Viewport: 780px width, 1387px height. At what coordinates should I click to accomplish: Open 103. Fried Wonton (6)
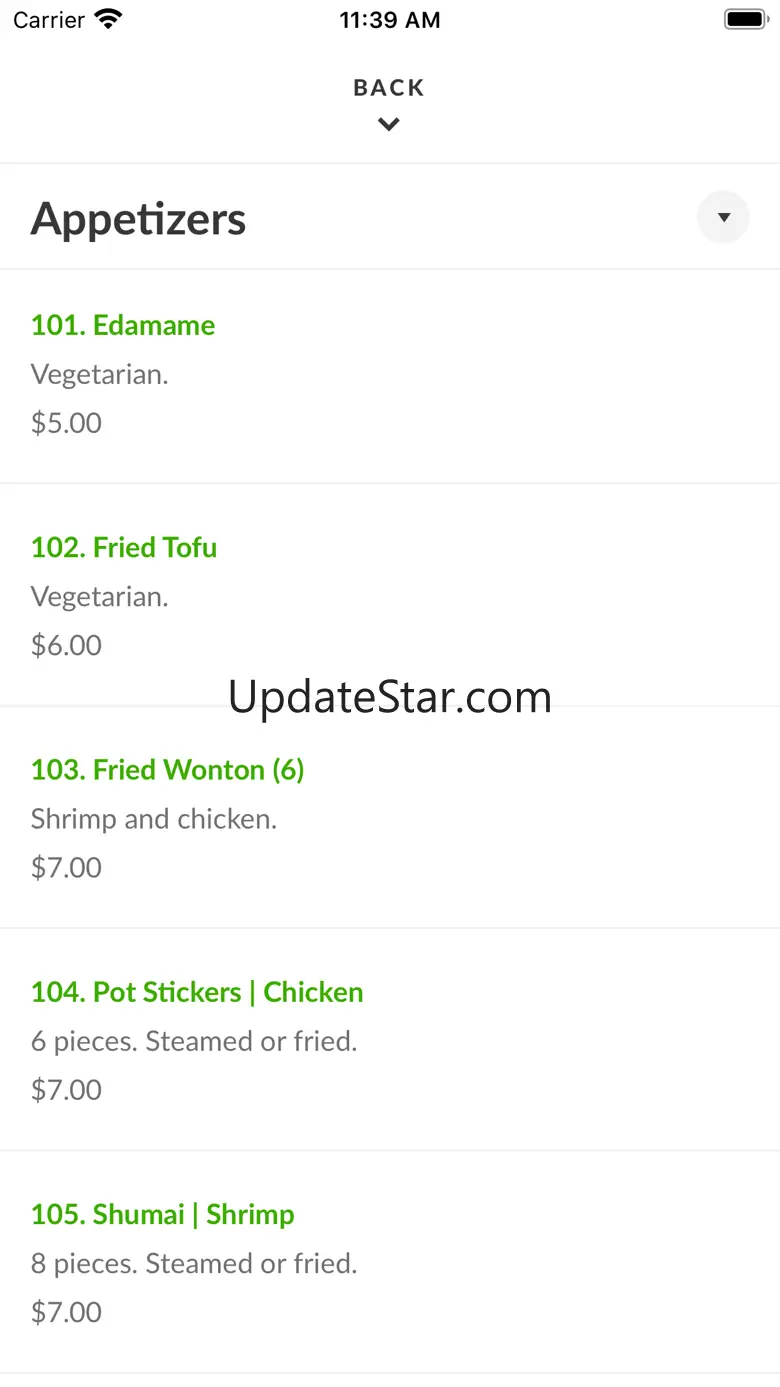pos(167,769)
